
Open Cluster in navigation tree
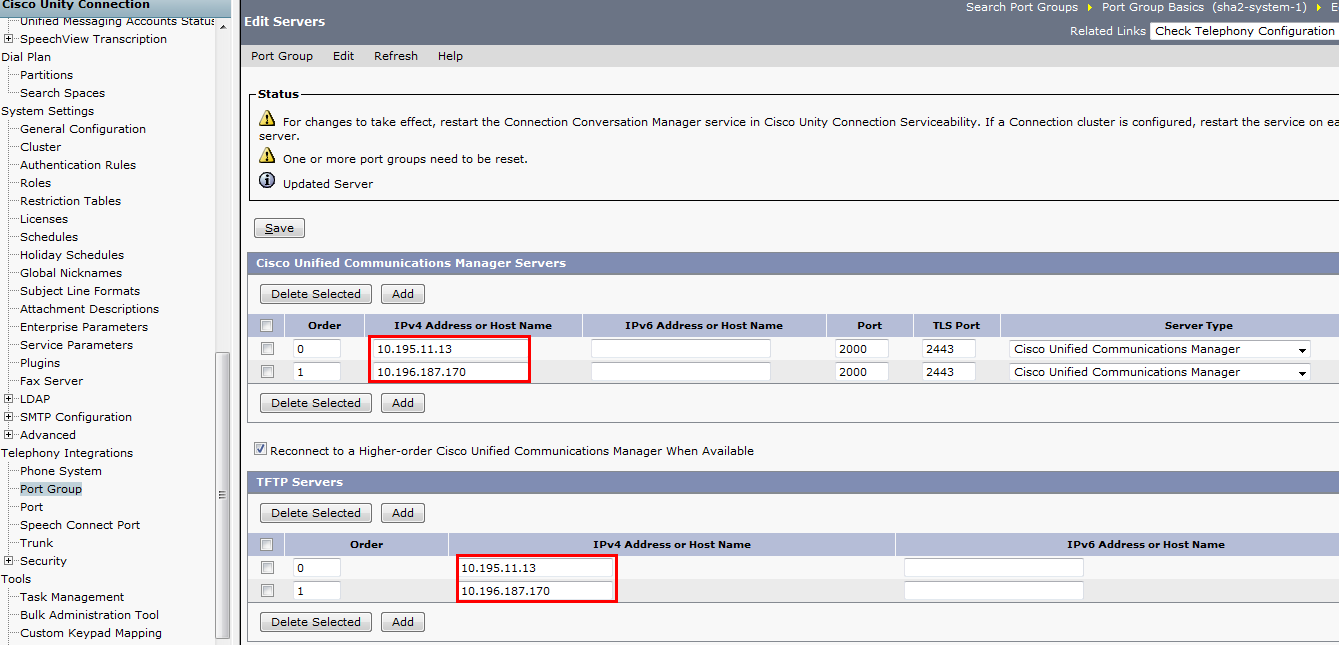40,147
